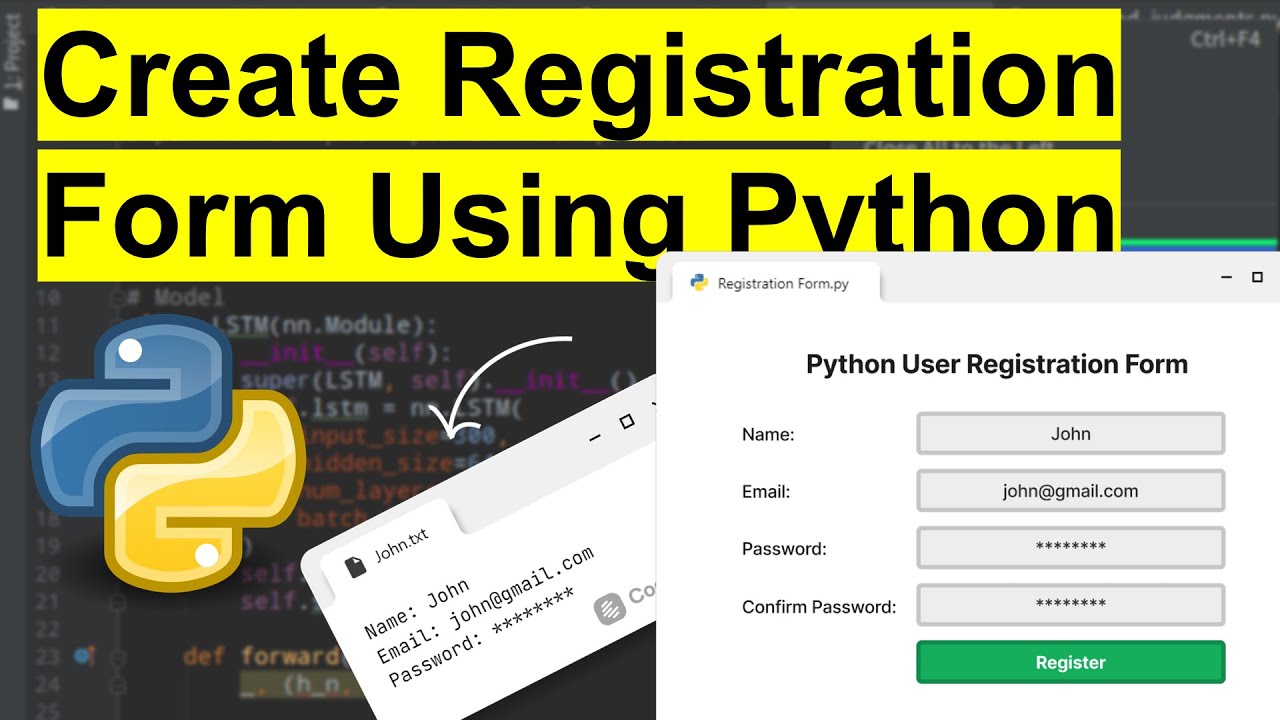Click the file icon on John.txt tab
Image resolution: width=1280 pixels, height=720 pixels.
click(355, 567)
